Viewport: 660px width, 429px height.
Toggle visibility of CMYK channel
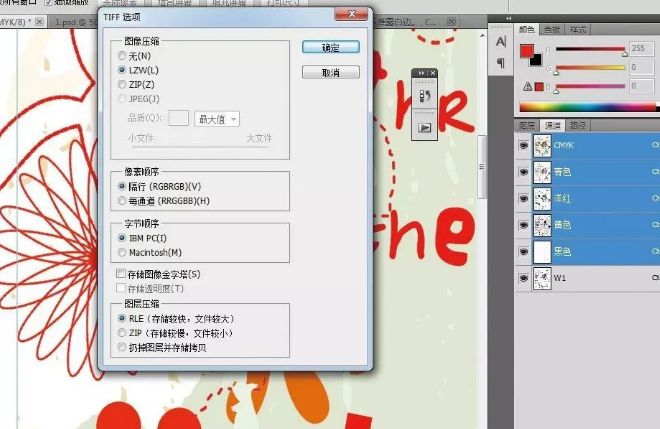tap(523, 146)
